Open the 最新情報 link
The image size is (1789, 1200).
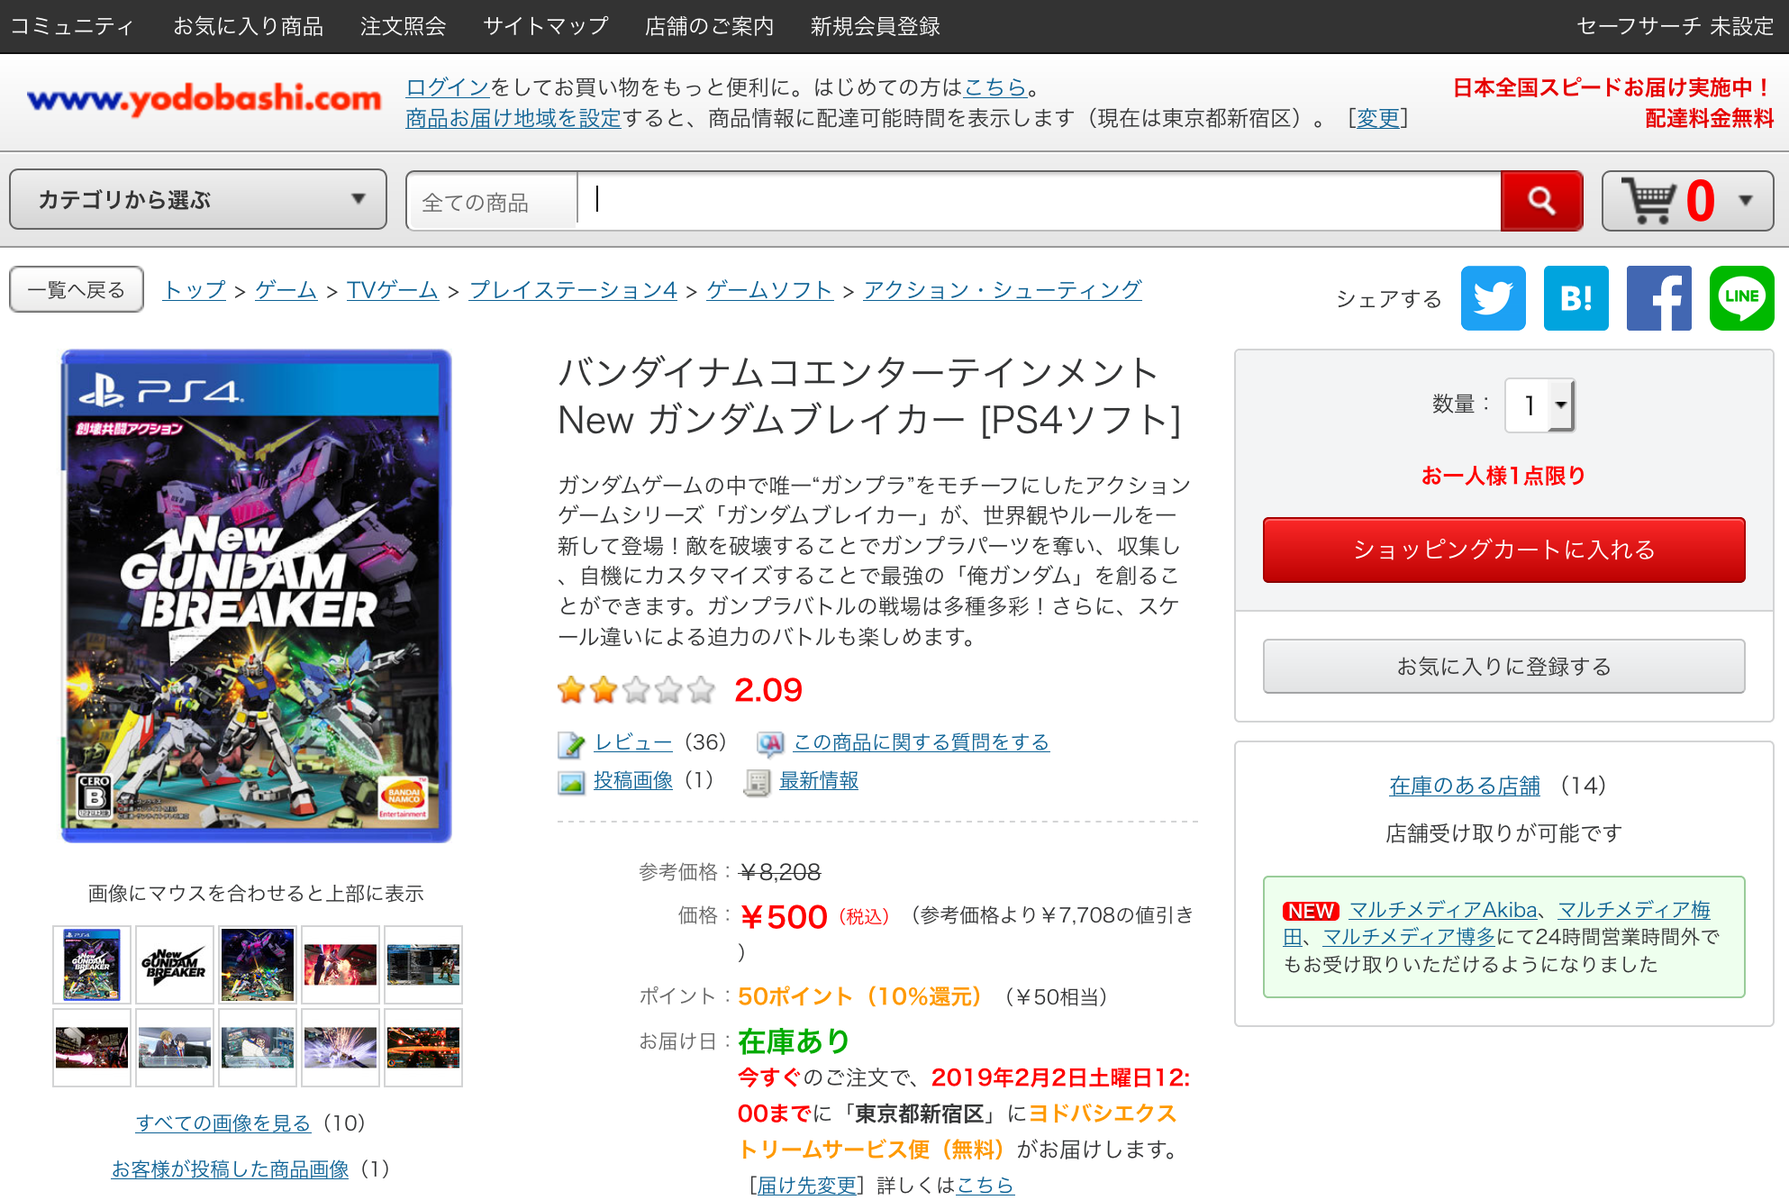[819, 780]
